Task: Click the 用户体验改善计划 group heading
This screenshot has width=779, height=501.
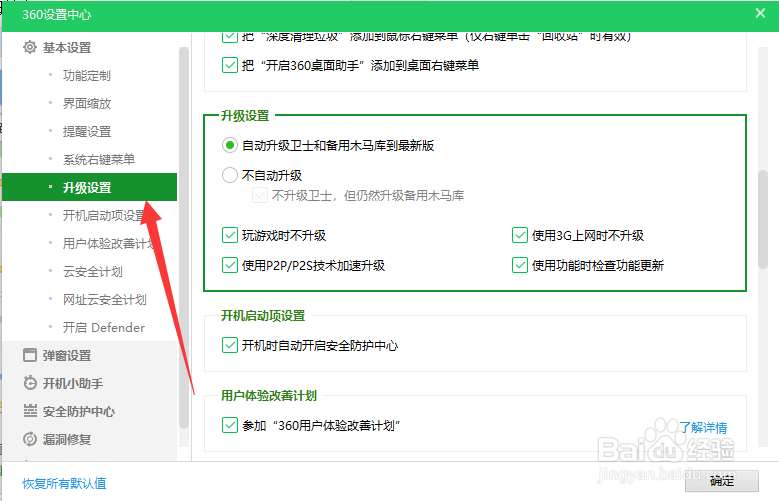Action: click(269, 396)
